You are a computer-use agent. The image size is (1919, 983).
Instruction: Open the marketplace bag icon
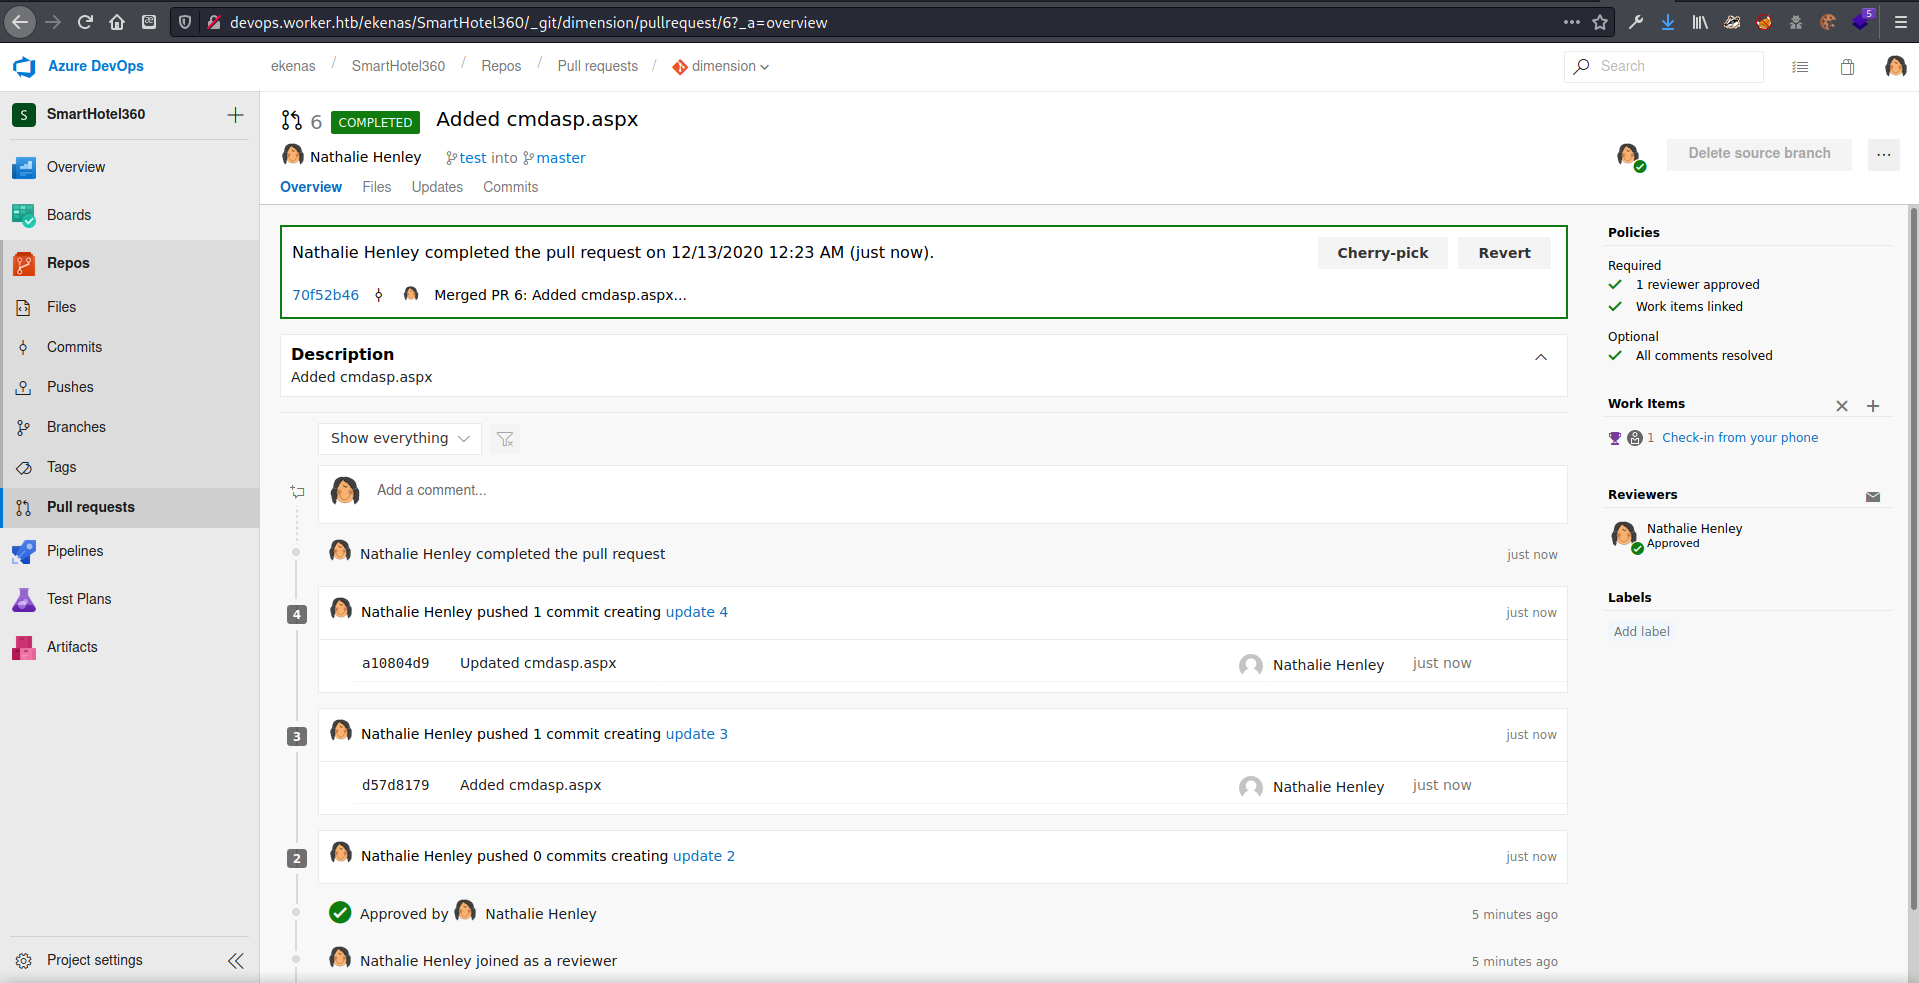point(1847,67)
